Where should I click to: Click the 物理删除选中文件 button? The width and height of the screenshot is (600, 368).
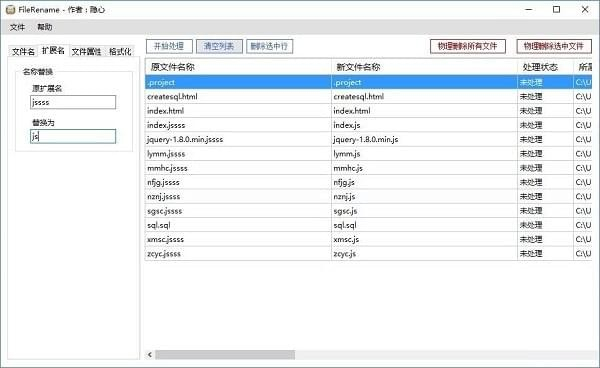[554, 46]
